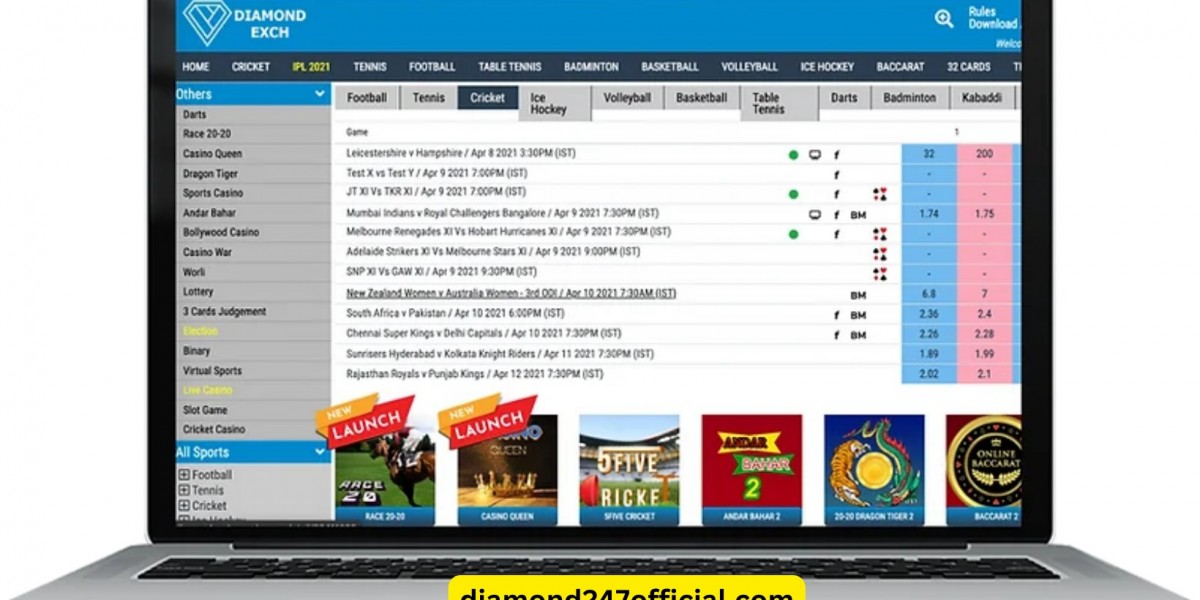This screenshot has height=600, width=1200.
Task: Open the magnifier search icon in header
Action: click(944, 18)
